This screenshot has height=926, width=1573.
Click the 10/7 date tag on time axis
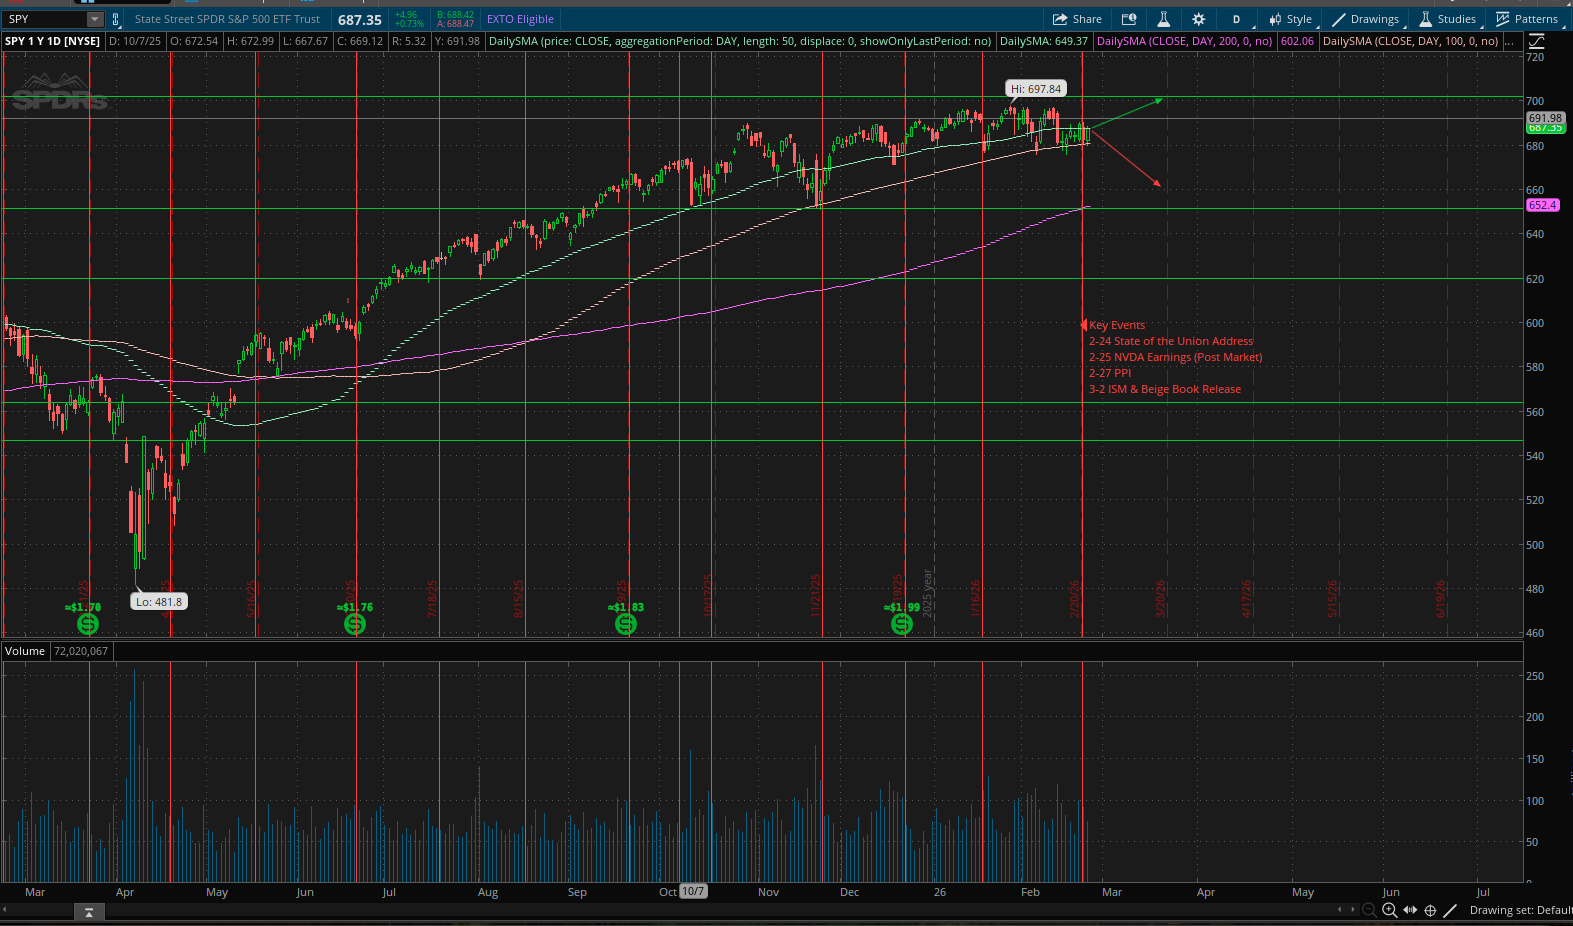[693, 891]
